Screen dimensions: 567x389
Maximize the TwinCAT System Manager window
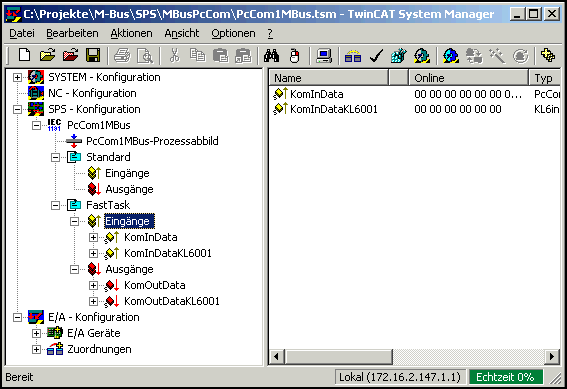(534, 14)
